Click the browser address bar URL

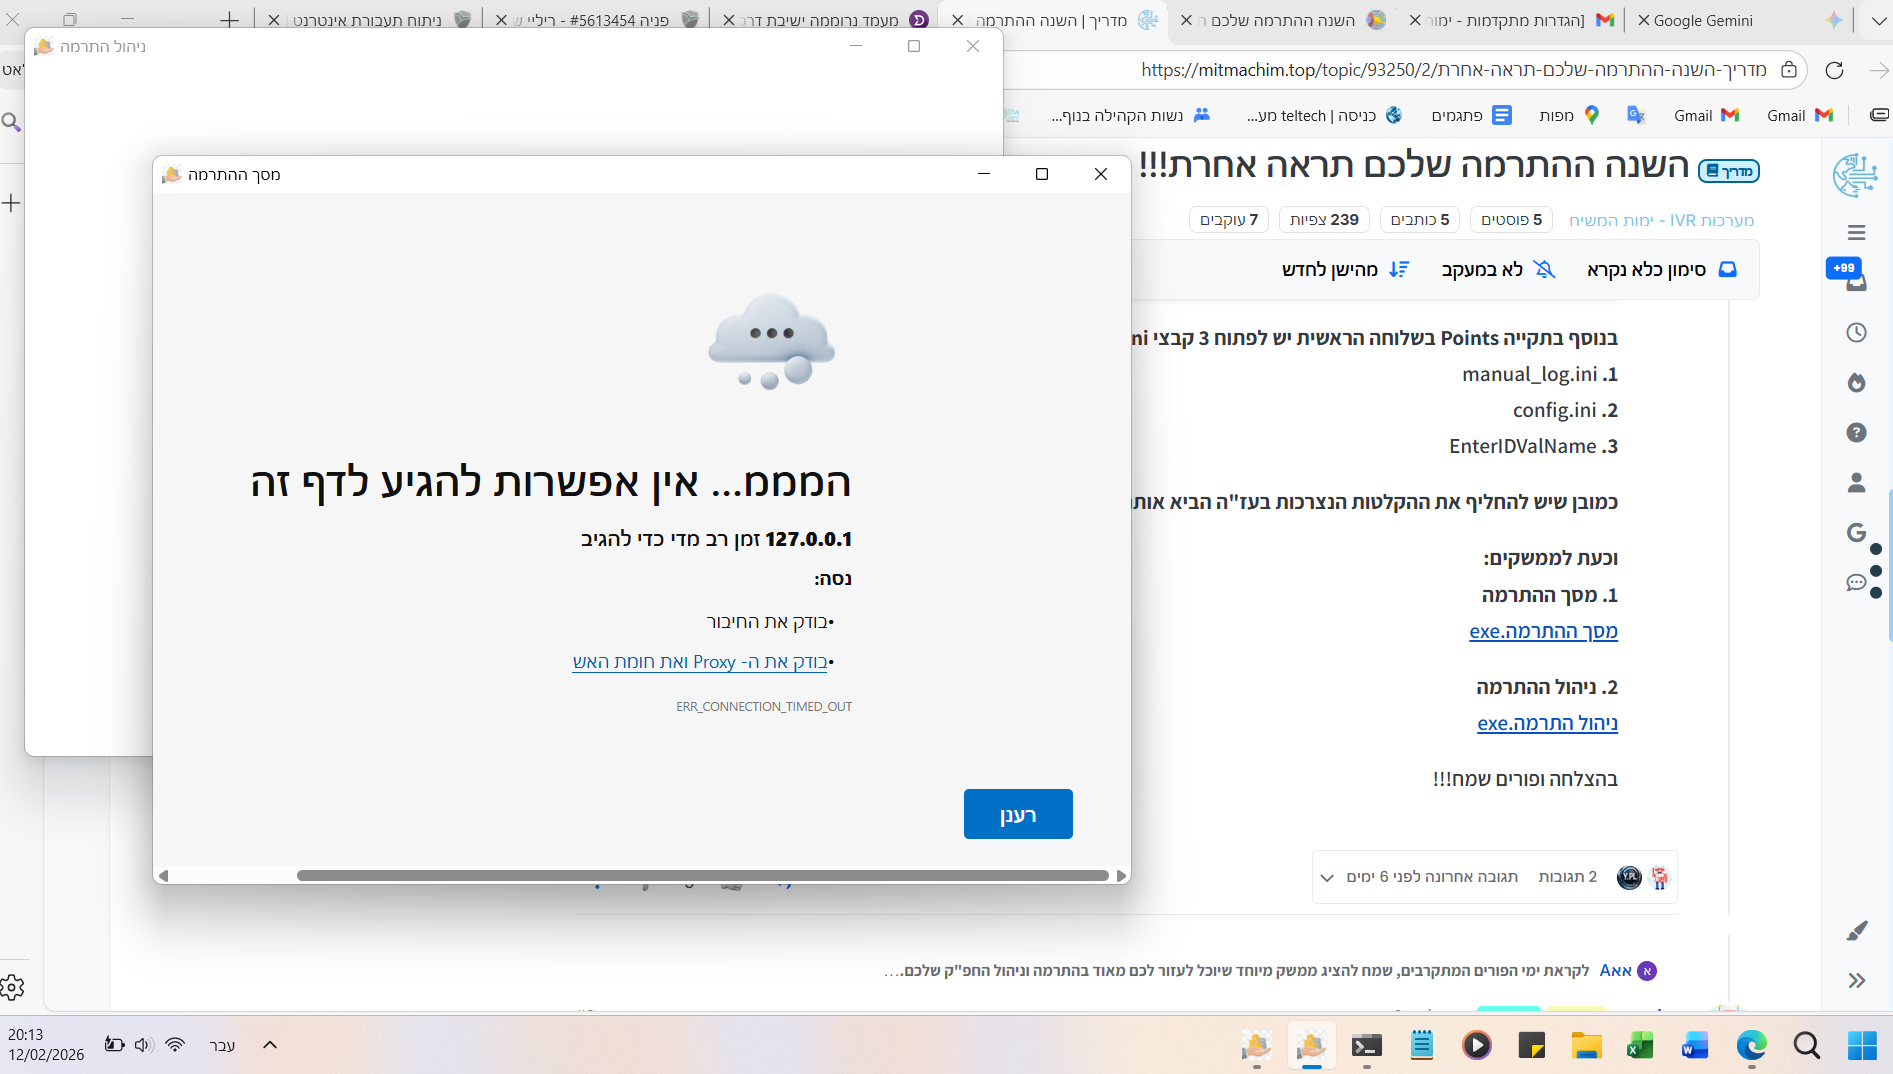1450,70
